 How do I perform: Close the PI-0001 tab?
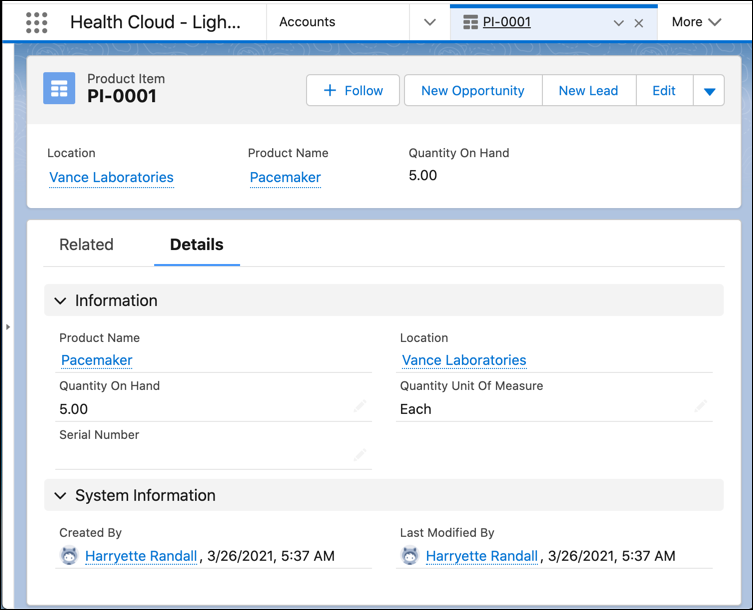point(639,23)
